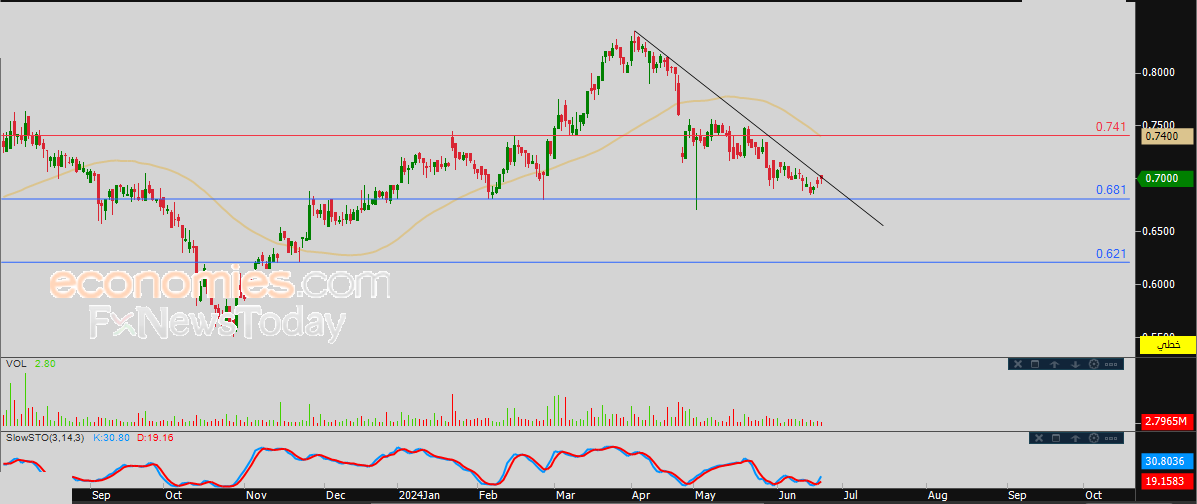Click the D:19.16 stochastic value
The width and height of the screenshot is (1197, 504).
click(x=156, y=438)
